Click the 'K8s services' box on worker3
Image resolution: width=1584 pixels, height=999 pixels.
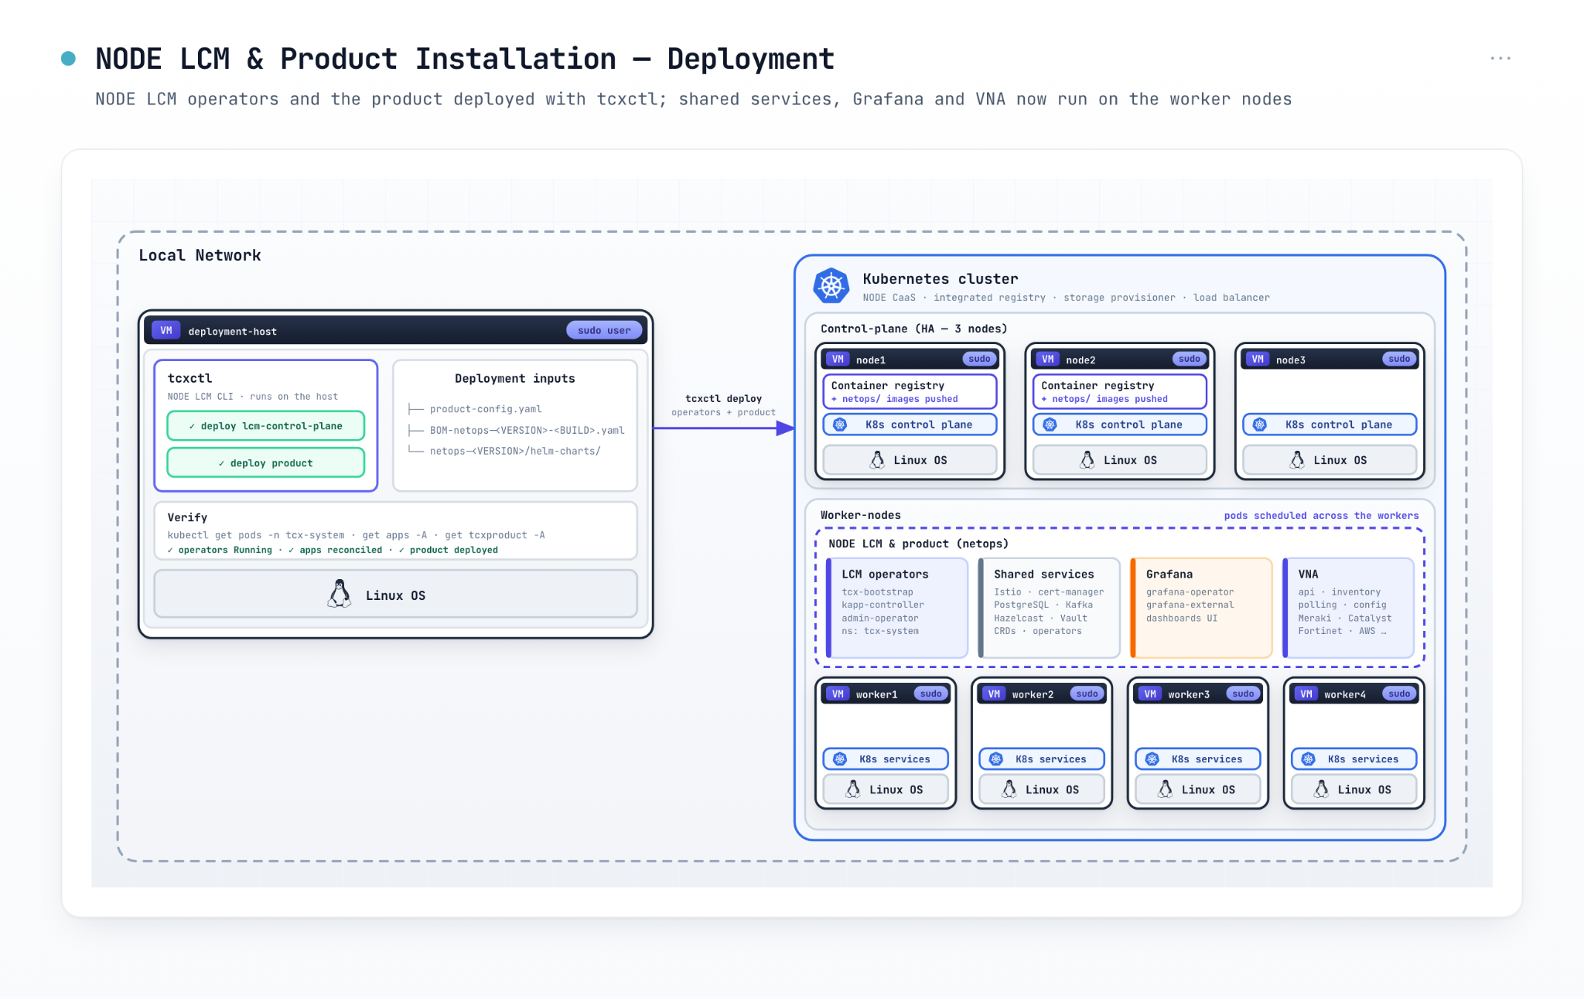coord(1198,759)
